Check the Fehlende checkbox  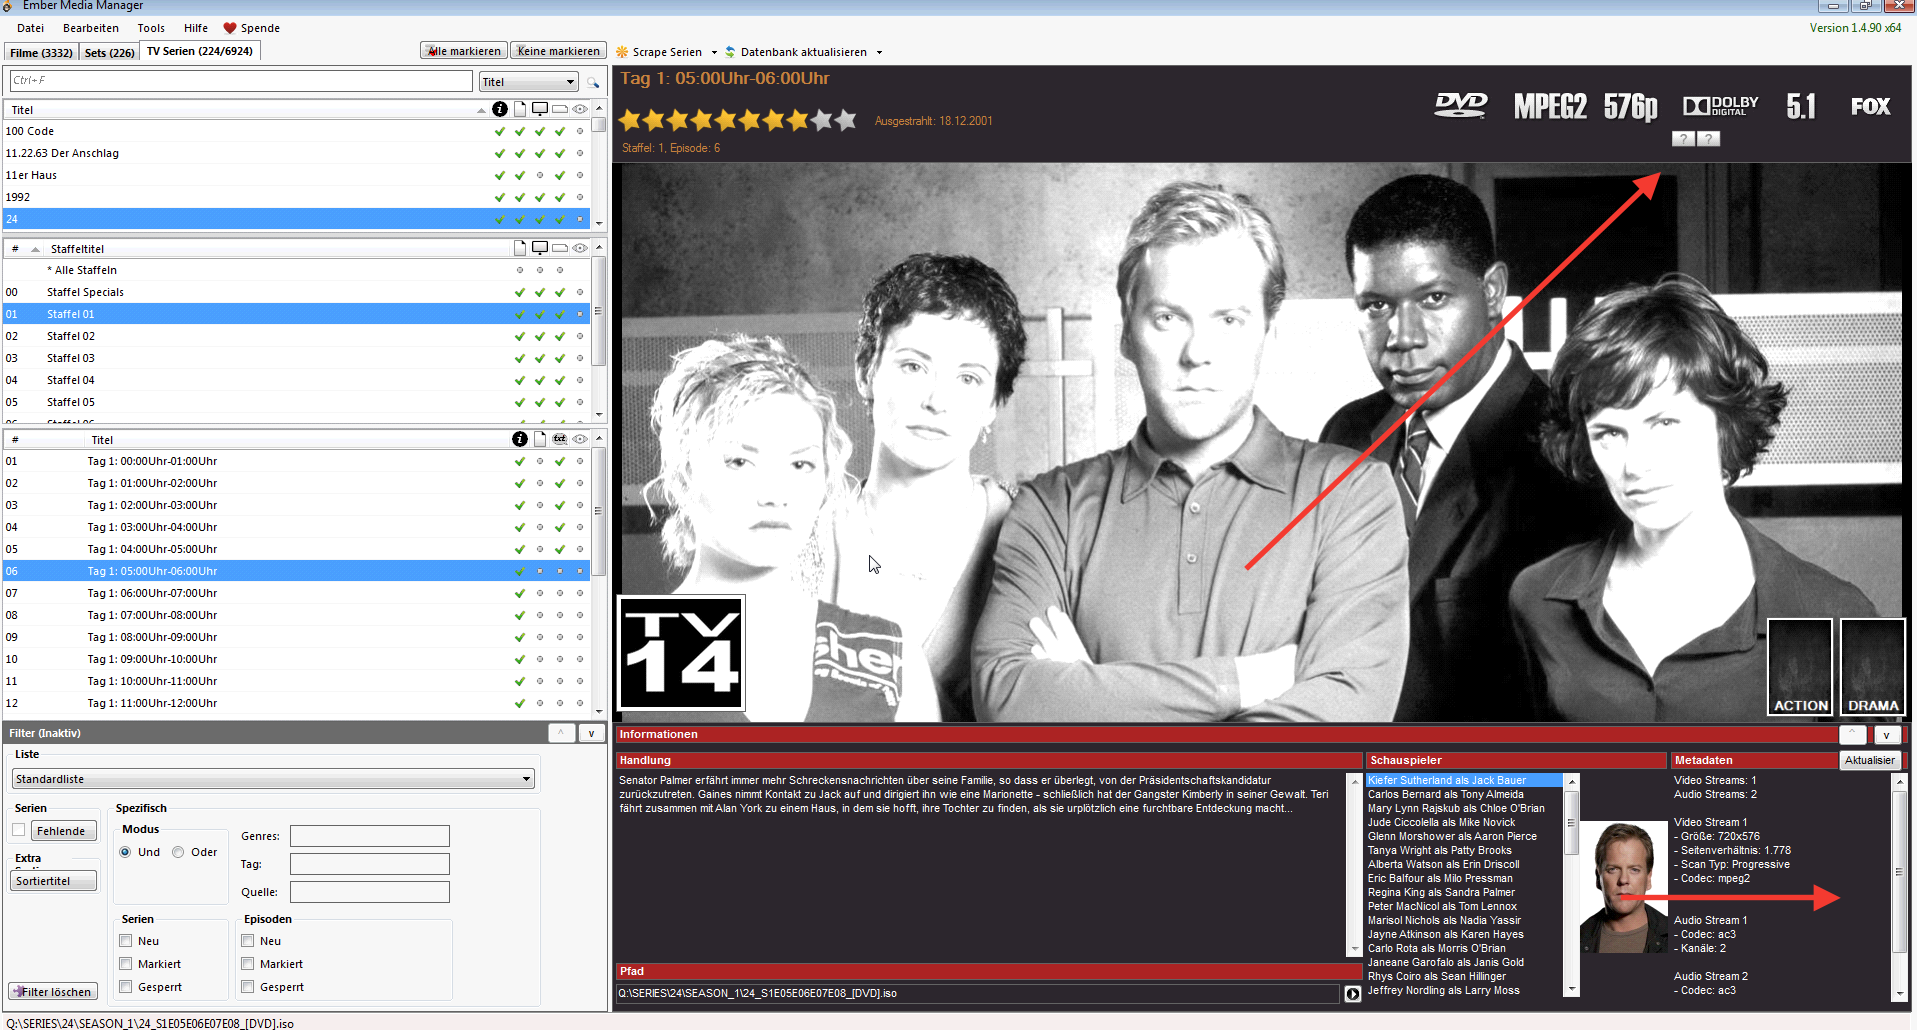[x=19, y=830]
